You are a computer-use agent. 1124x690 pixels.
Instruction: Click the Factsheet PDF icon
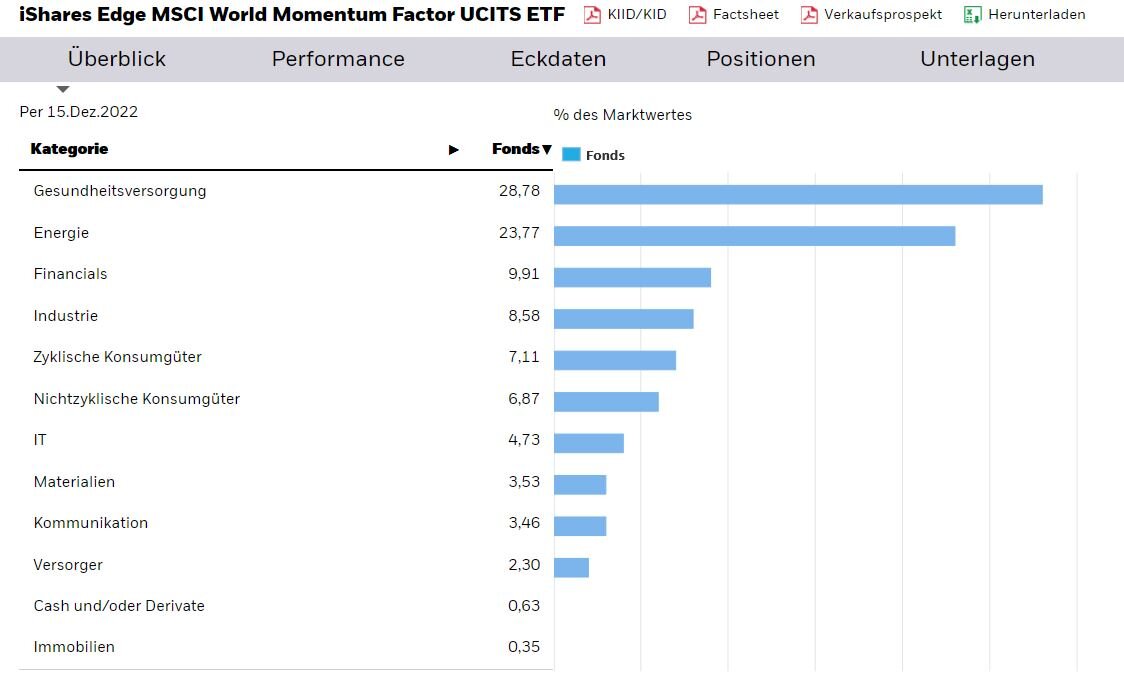coord(697,14)
